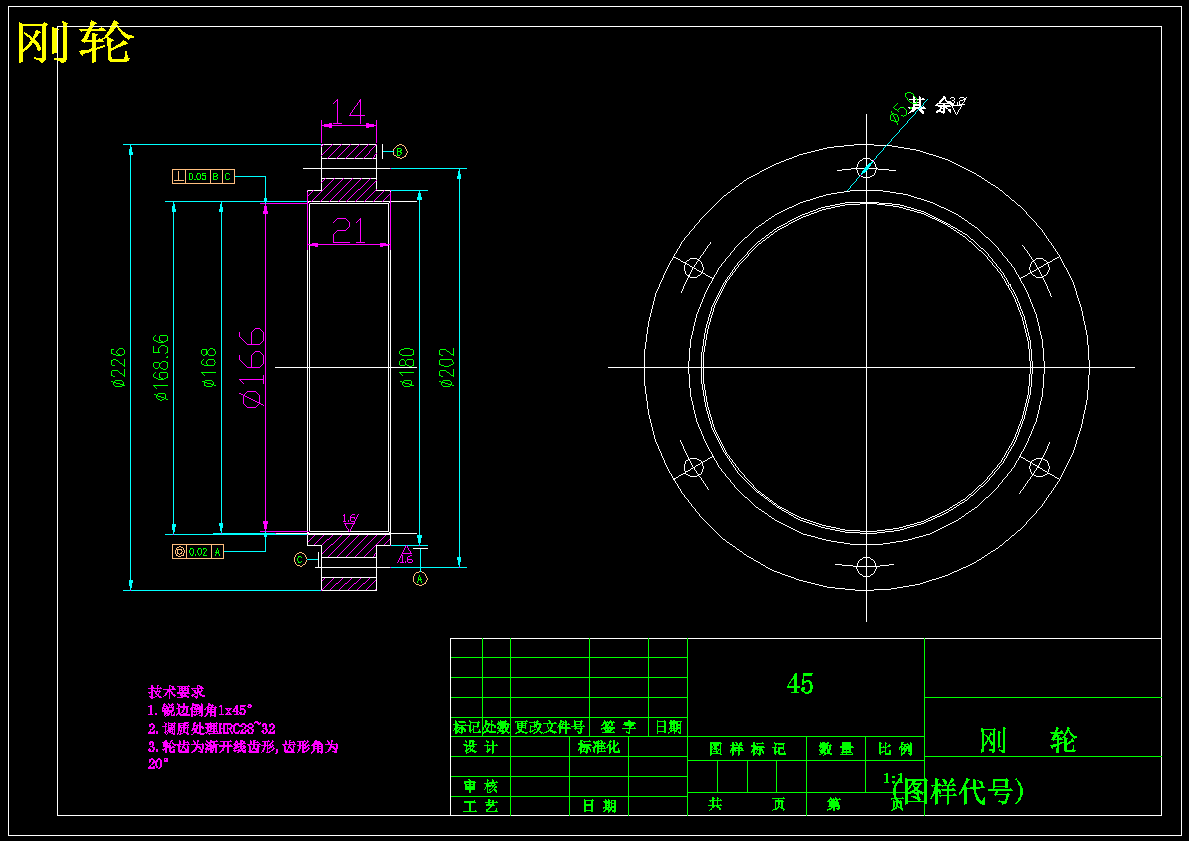Select the 1:1 scale value

(893, 779)
